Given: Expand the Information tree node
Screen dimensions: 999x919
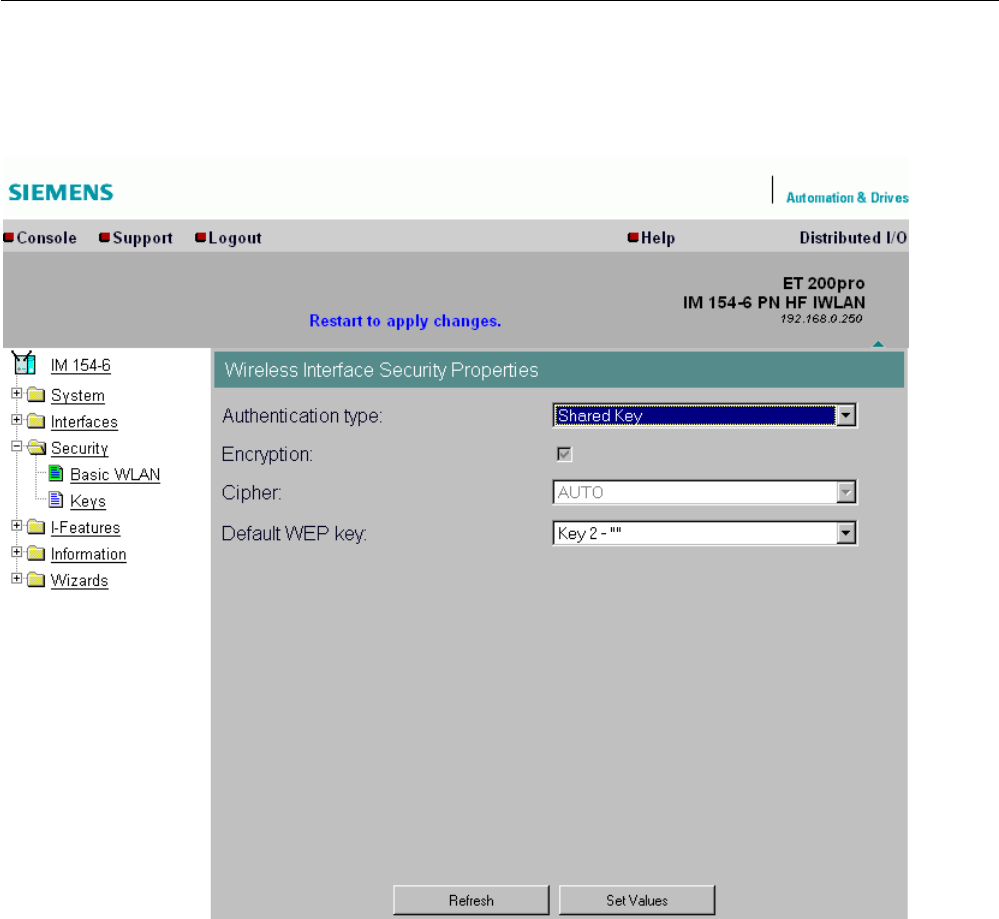Looking at the screenshot, I should 17,551.
